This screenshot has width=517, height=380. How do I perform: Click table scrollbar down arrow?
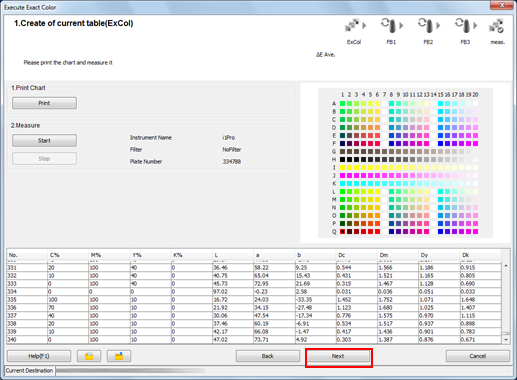(x=506, y=340)
